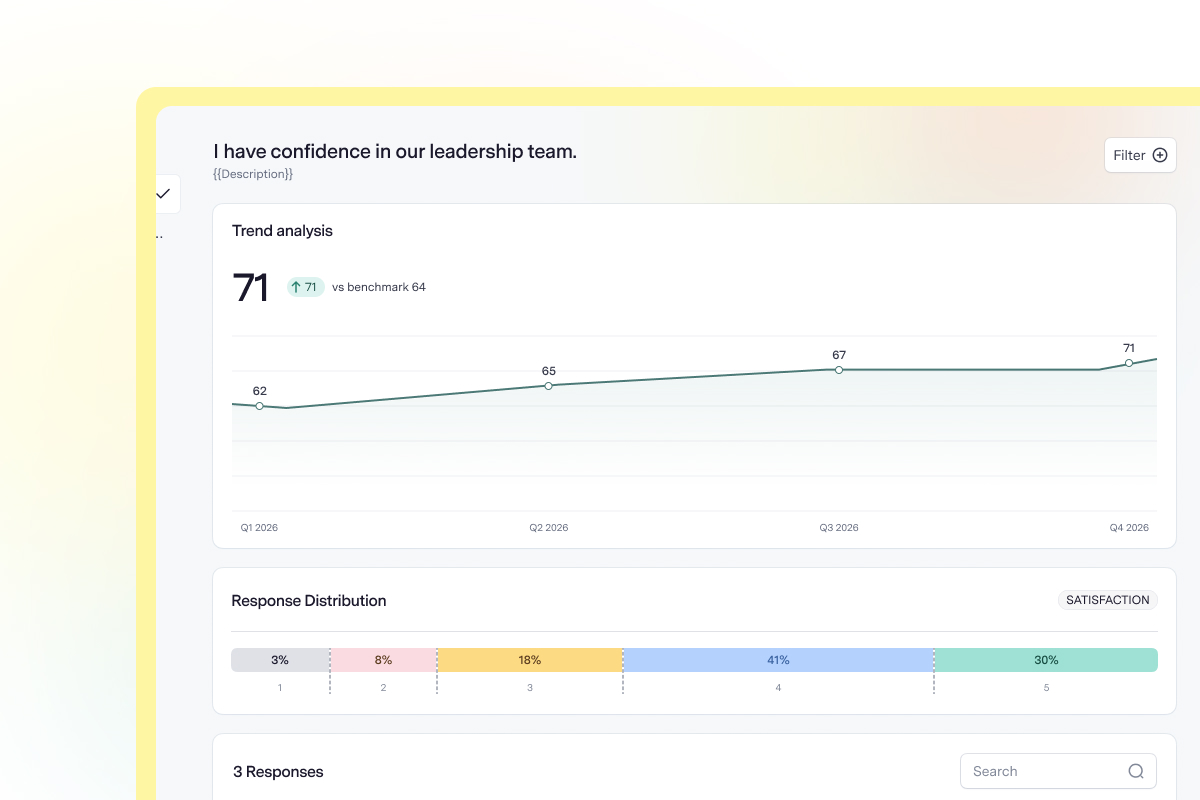Click scale label 4 under distribution bar
This screenshot has height=800, width=1200.
pyautogui.click(x=778, y=688)
